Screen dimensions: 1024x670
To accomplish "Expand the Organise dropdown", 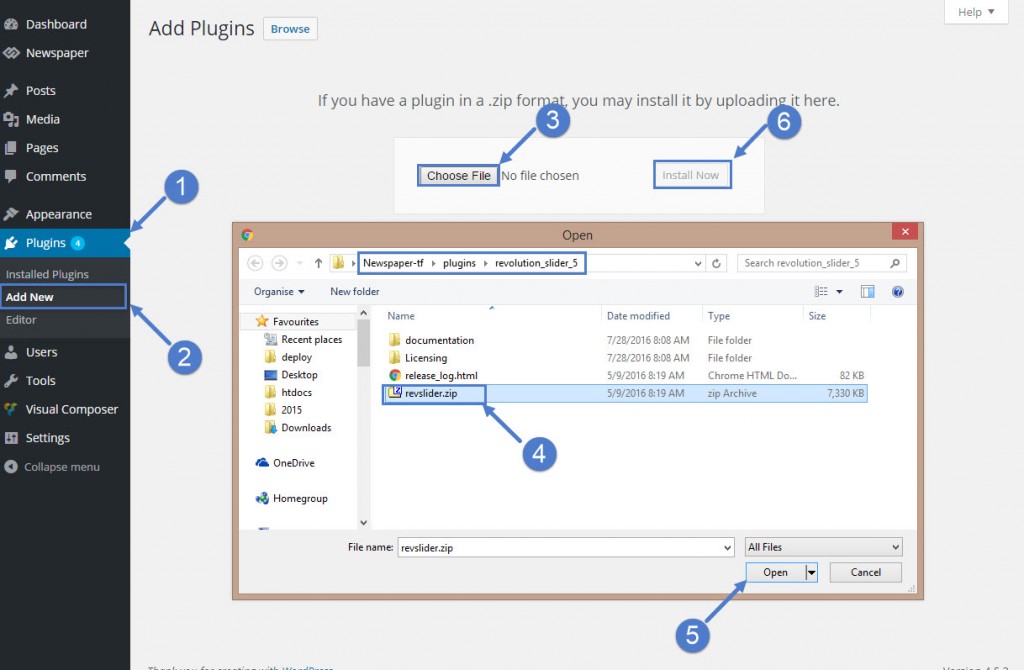I will [280, 292].
